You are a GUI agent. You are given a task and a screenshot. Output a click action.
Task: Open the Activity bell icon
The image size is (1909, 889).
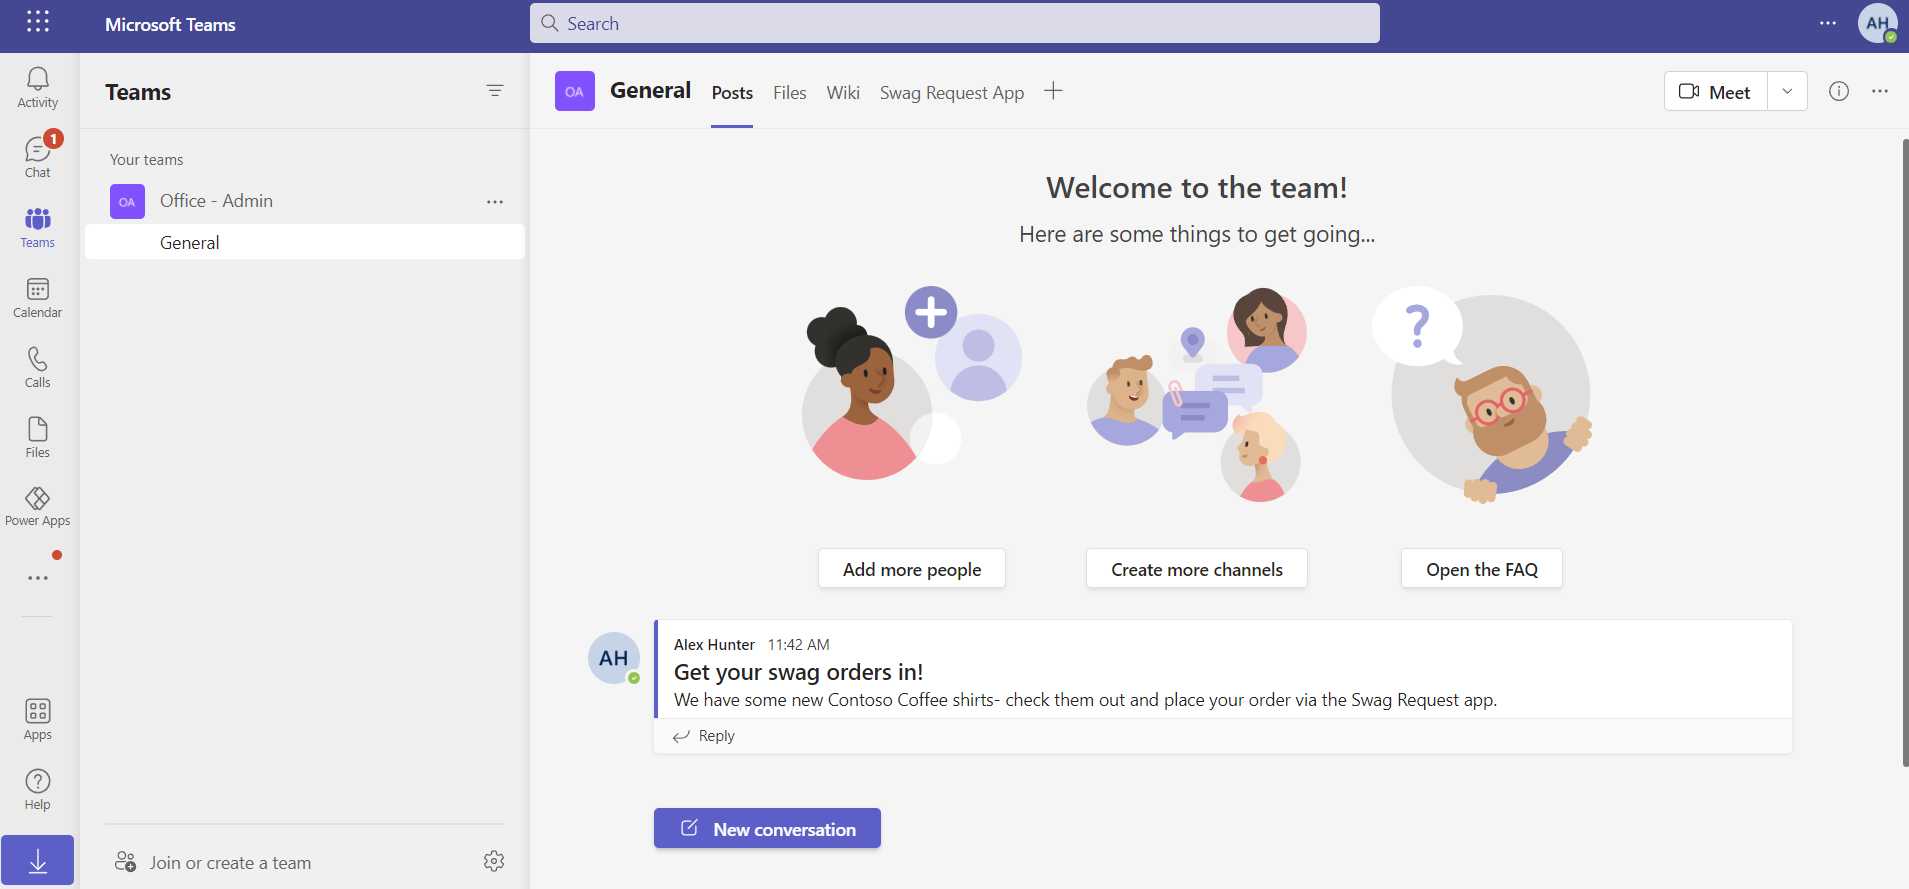[38, 88]
